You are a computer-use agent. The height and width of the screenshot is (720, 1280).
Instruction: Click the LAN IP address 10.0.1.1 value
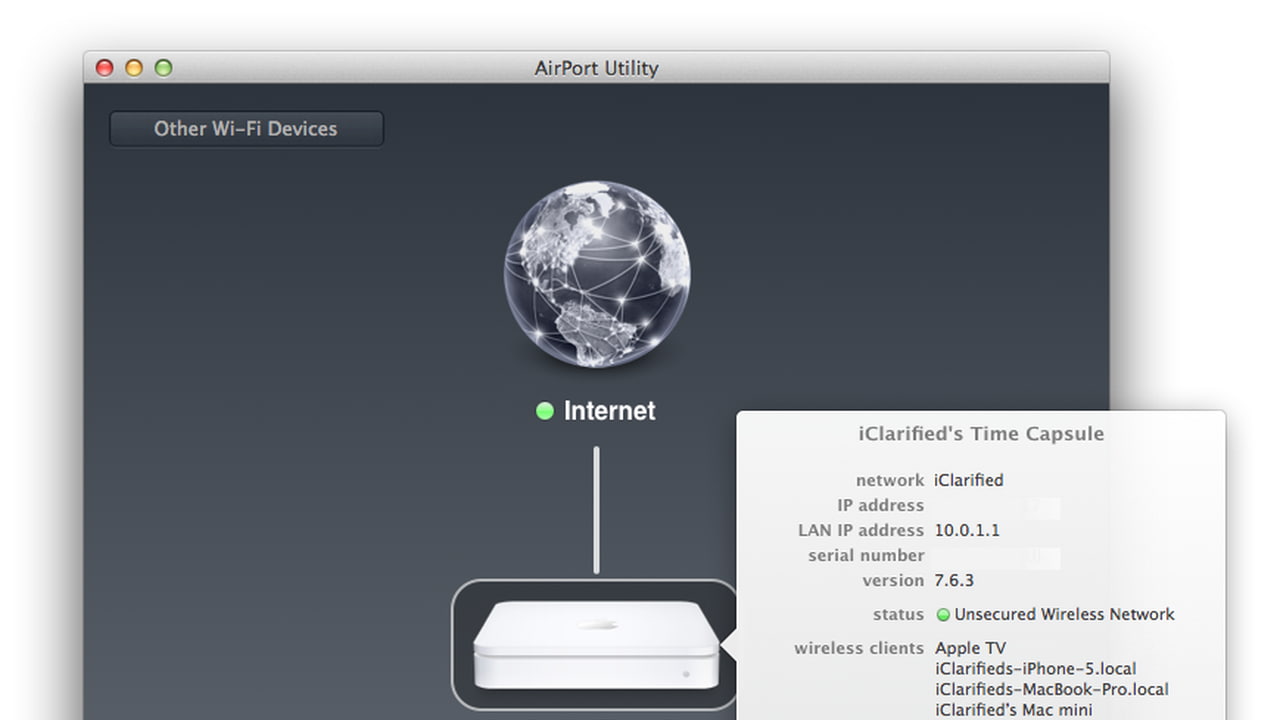[x=967, y=530]
